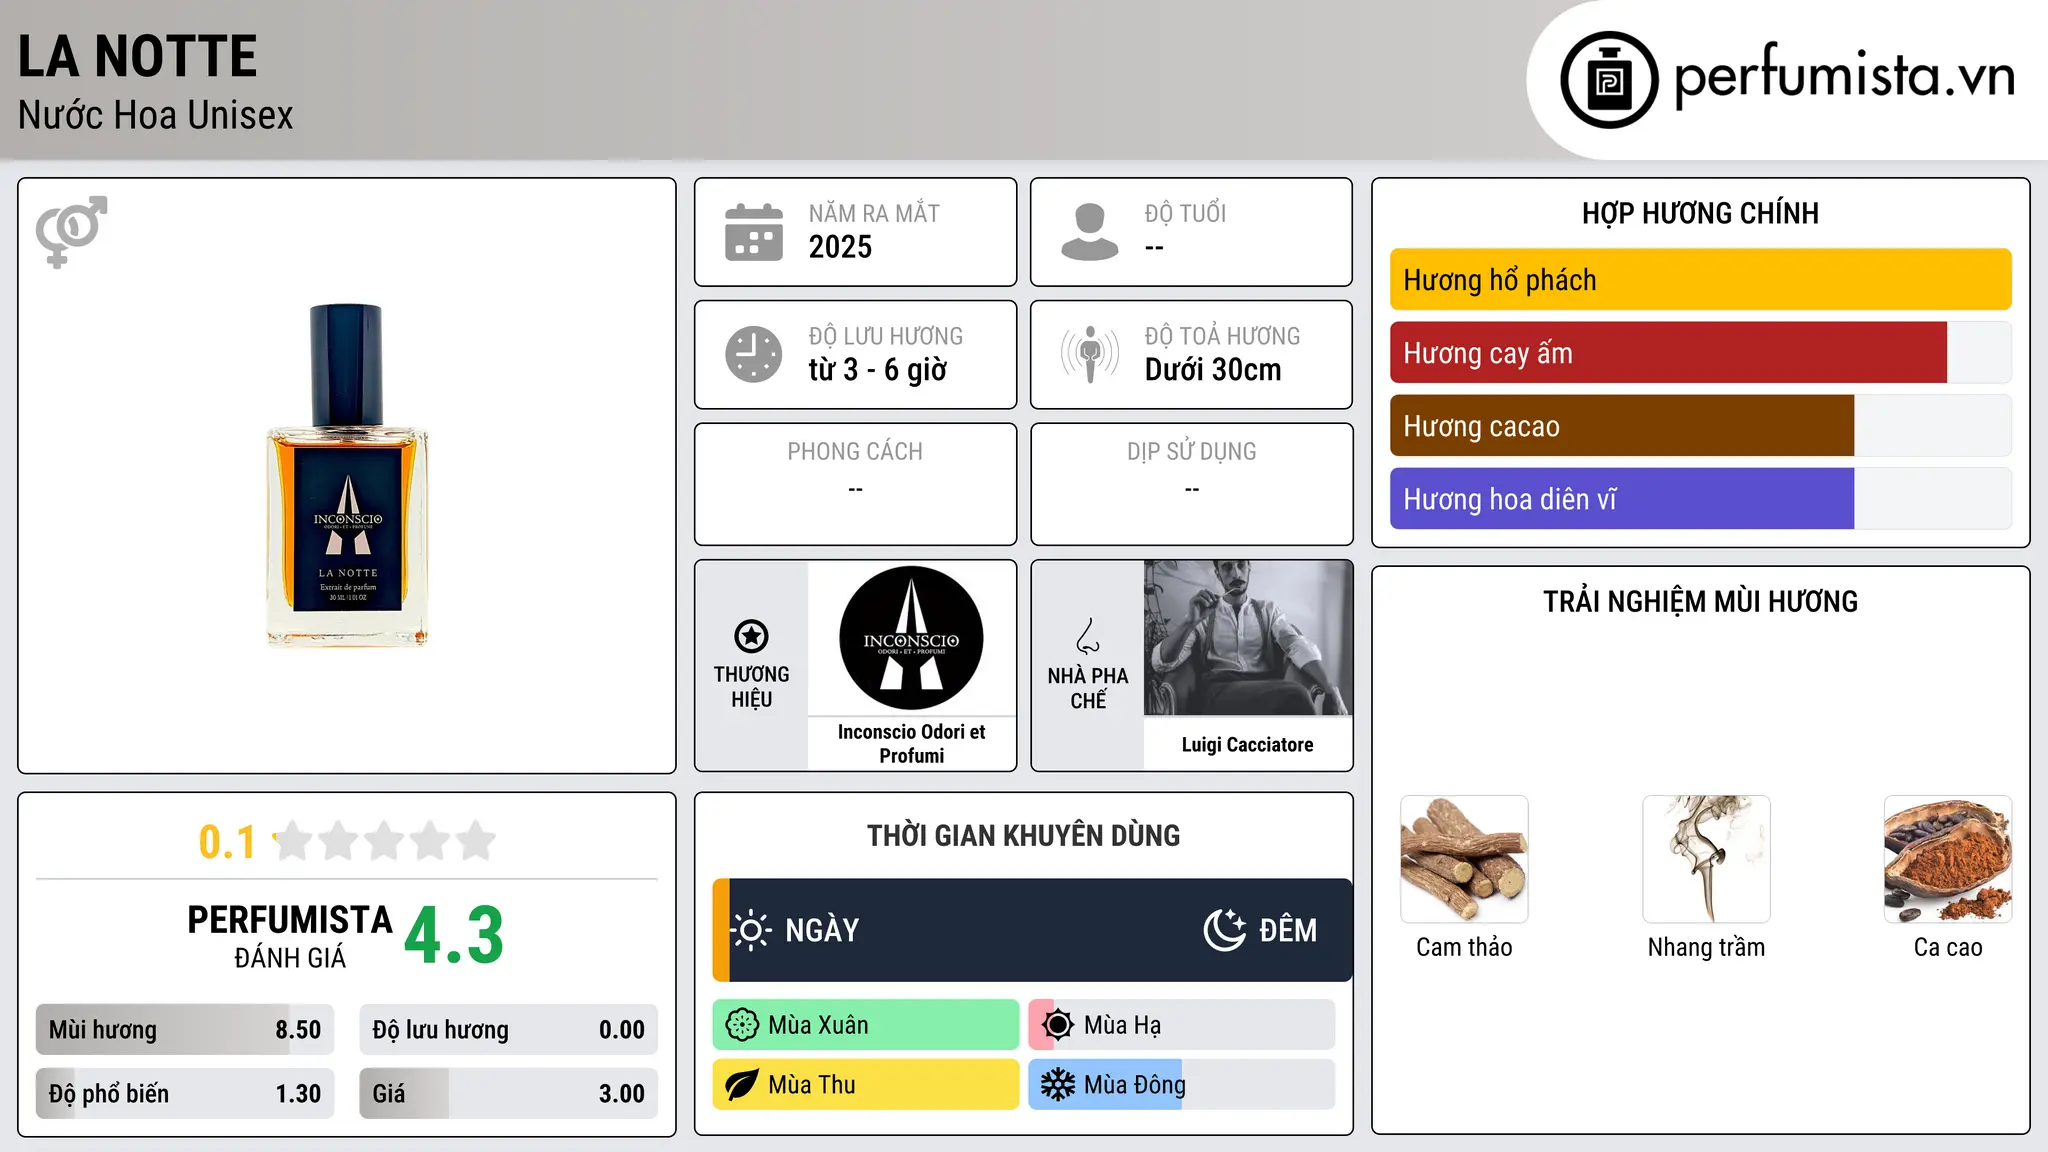Image resolution: width=2048 pixels, height=1152 pixels.
Task: Click the Mùi hương 8.50 score bar
Action: (185, 1030)
